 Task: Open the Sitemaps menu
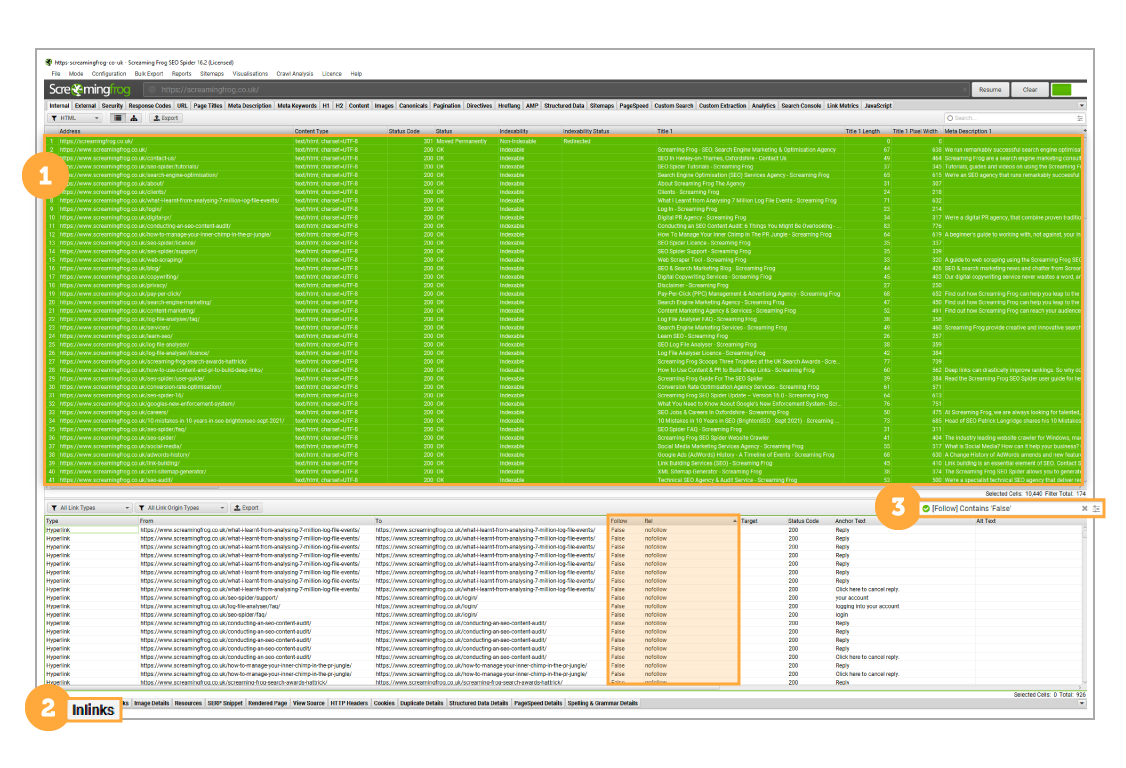212,74
